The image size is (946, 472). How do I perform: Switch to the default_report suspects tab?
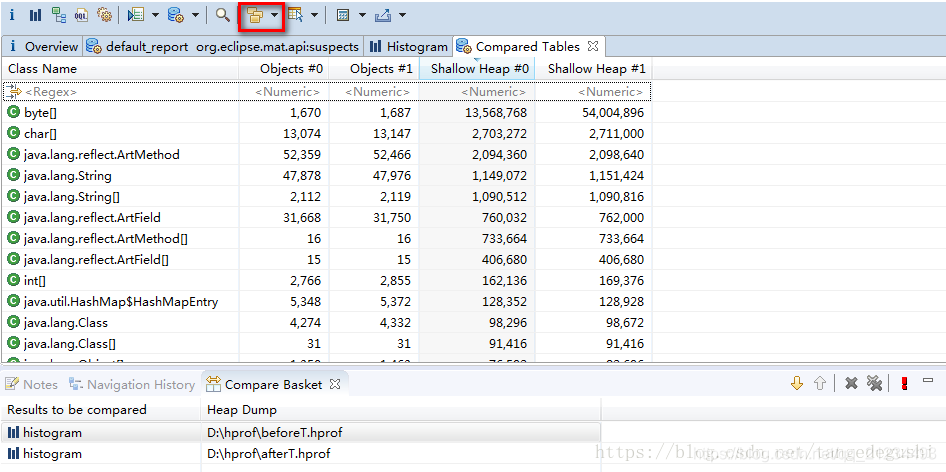[x=222, y=46]
